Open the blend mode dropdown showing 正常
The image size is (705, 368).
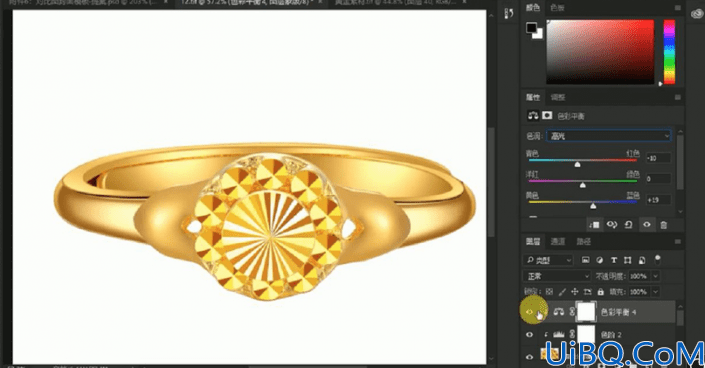(x=557, y=276)
